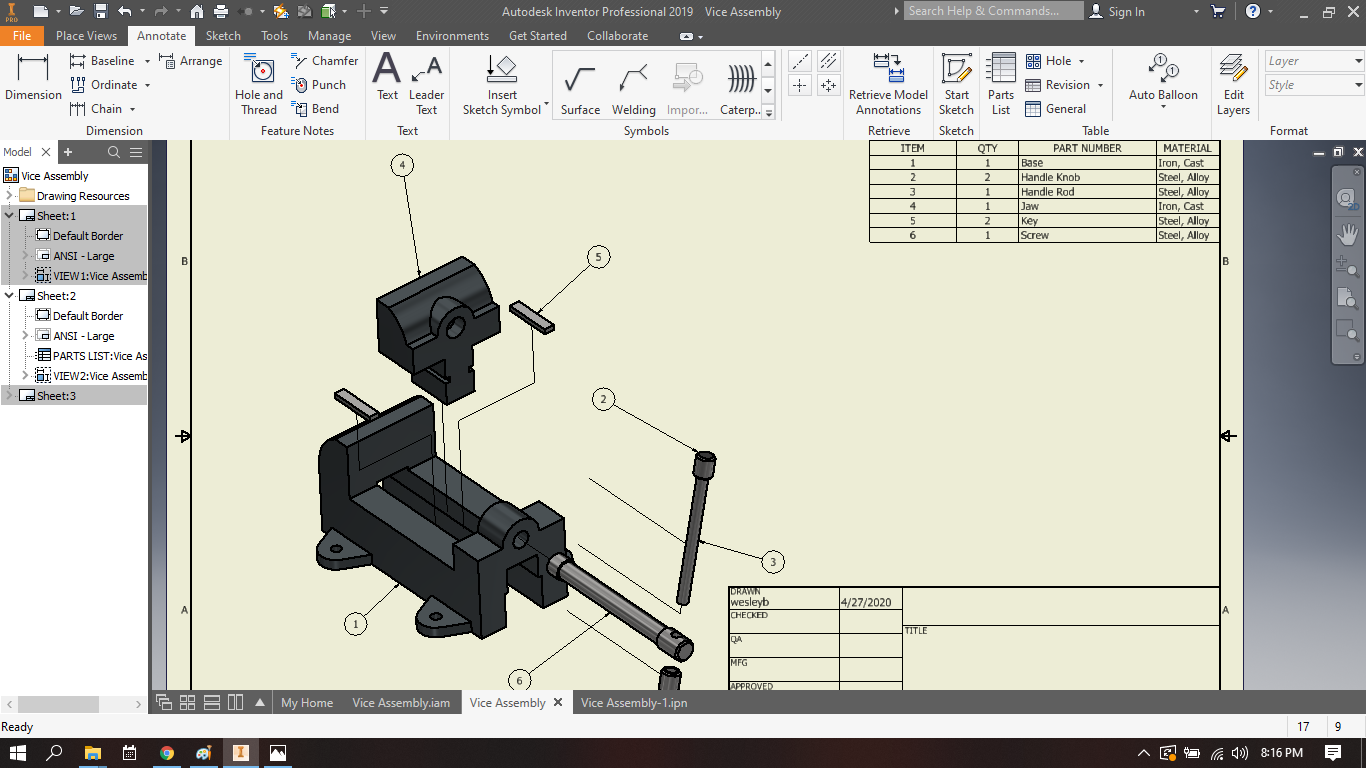This screenshot has width=1366, height=768.
Task: Collapse the Sheet:2 tree node
Action: 8,295
